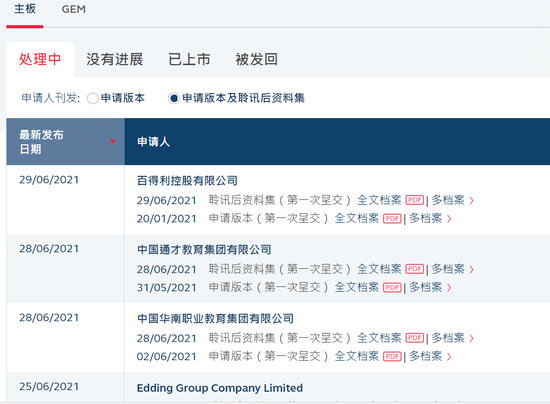Expand 多档案 for 百得利控股 20/01/2021
This screenshot has width=550, height=404.
click(430, 218)
